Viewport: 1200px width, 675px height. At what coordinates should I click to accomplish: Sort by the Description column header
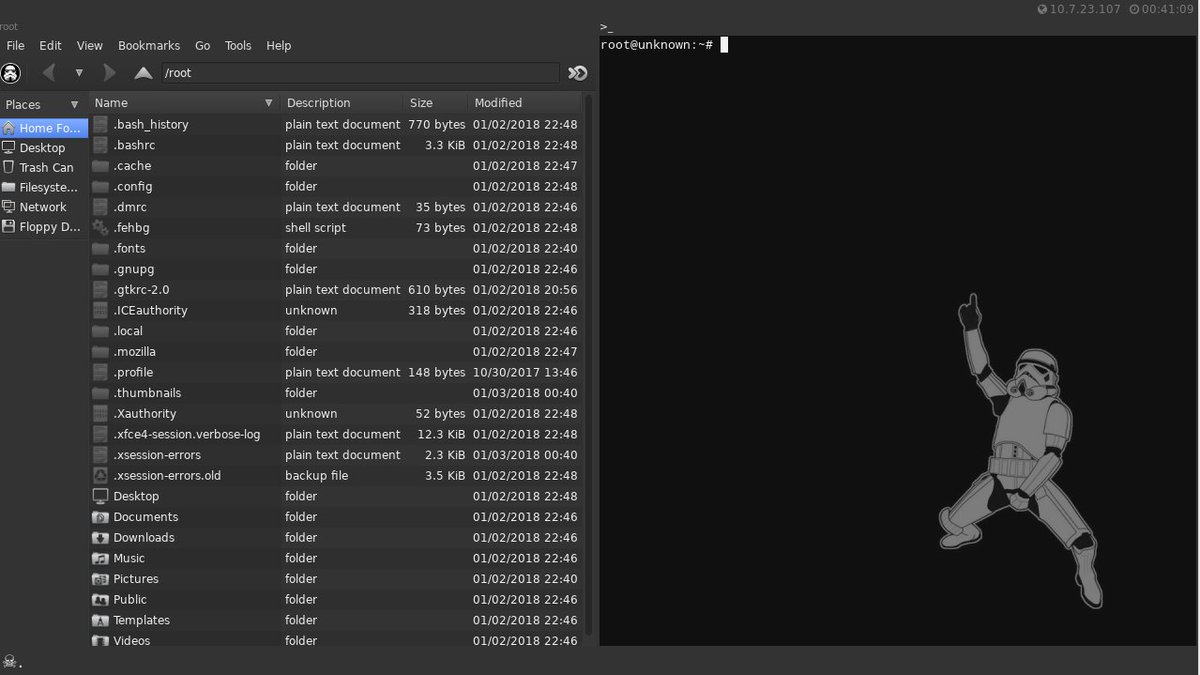click(x=342, y=103)
